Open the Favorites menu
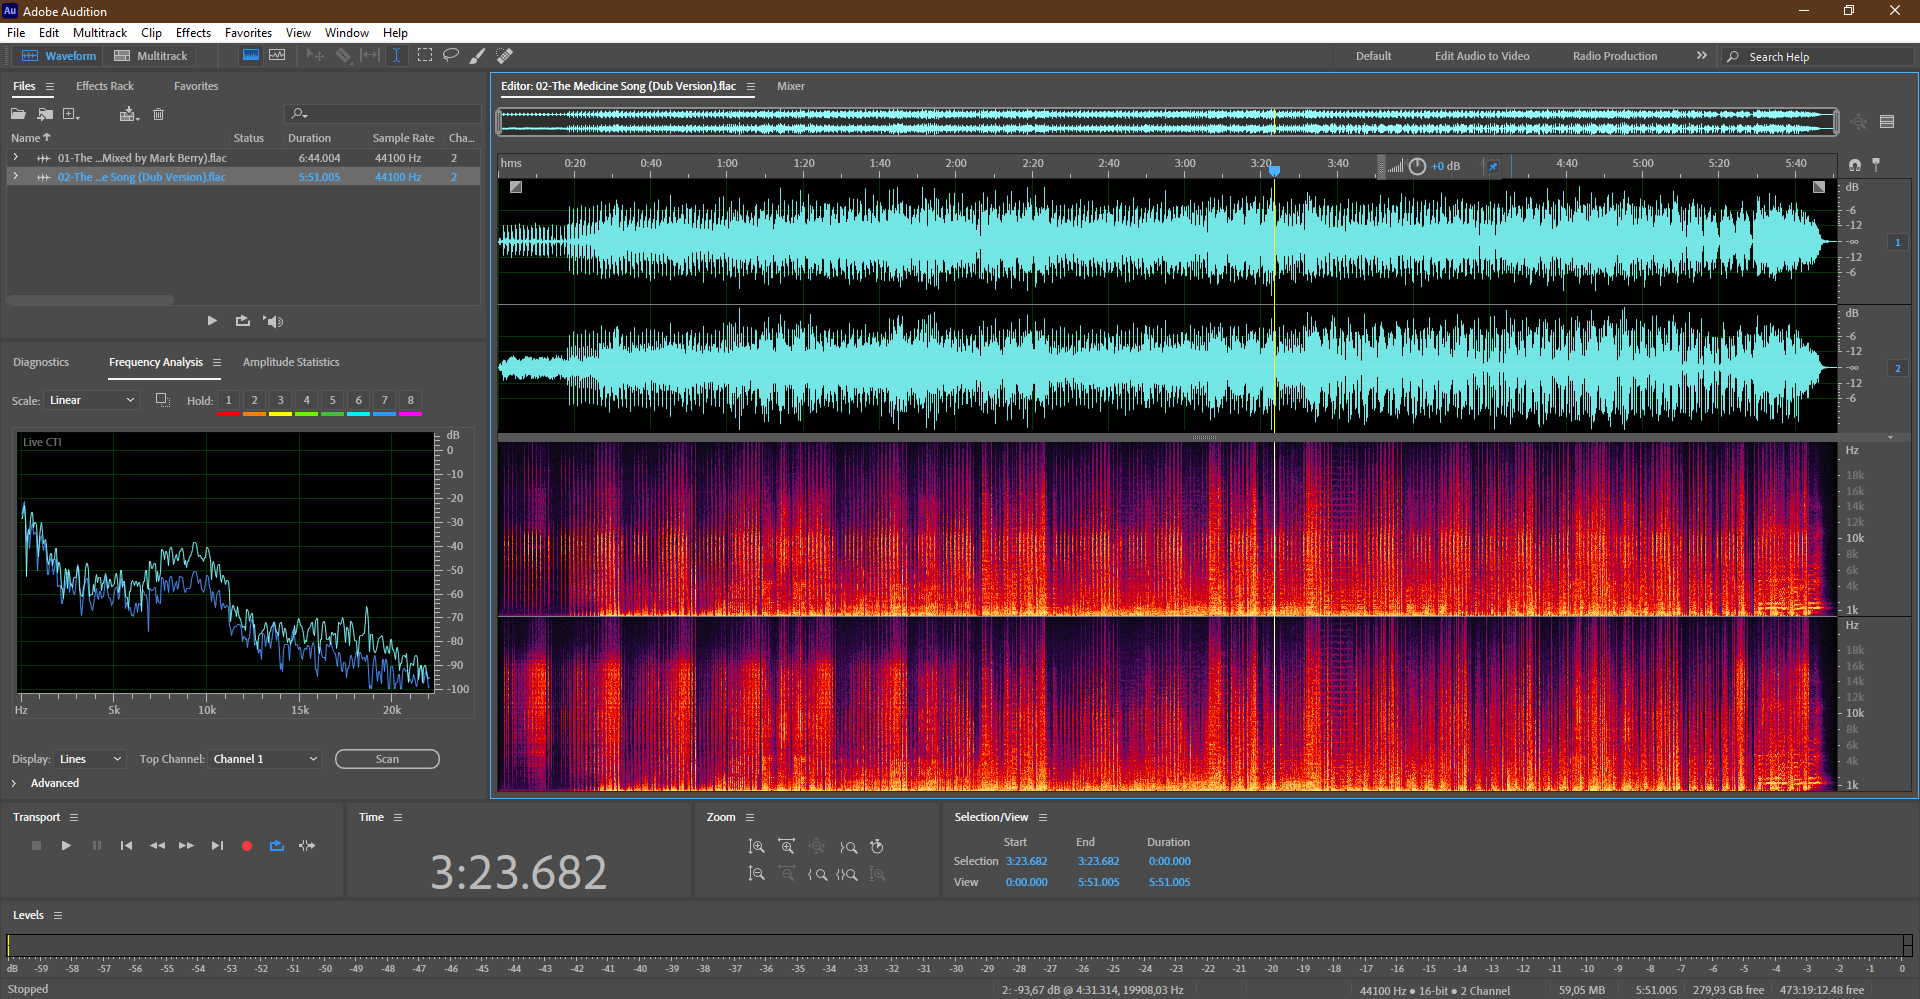The height and width of the screenshot is (999, 1920). click(248, 33)
